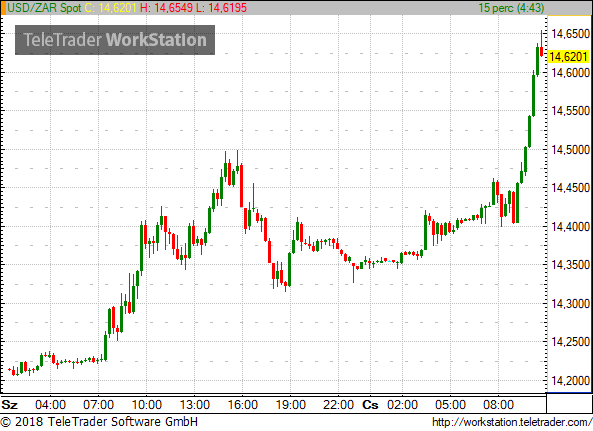The width and height of the screenshot is (593, 431).
Task: Click the 14,6500 price axis label
Action: (570, 34)
